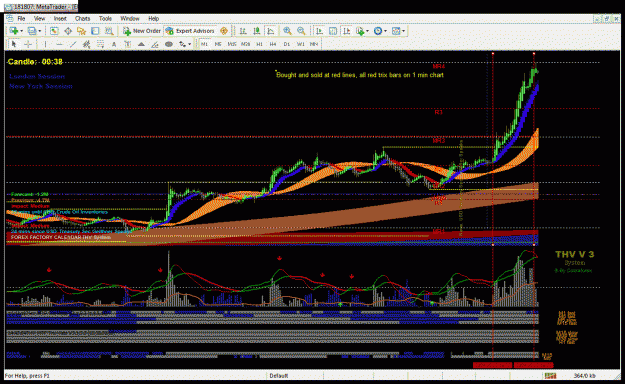Switch chart to bar chart style

(x=243, y=31)
